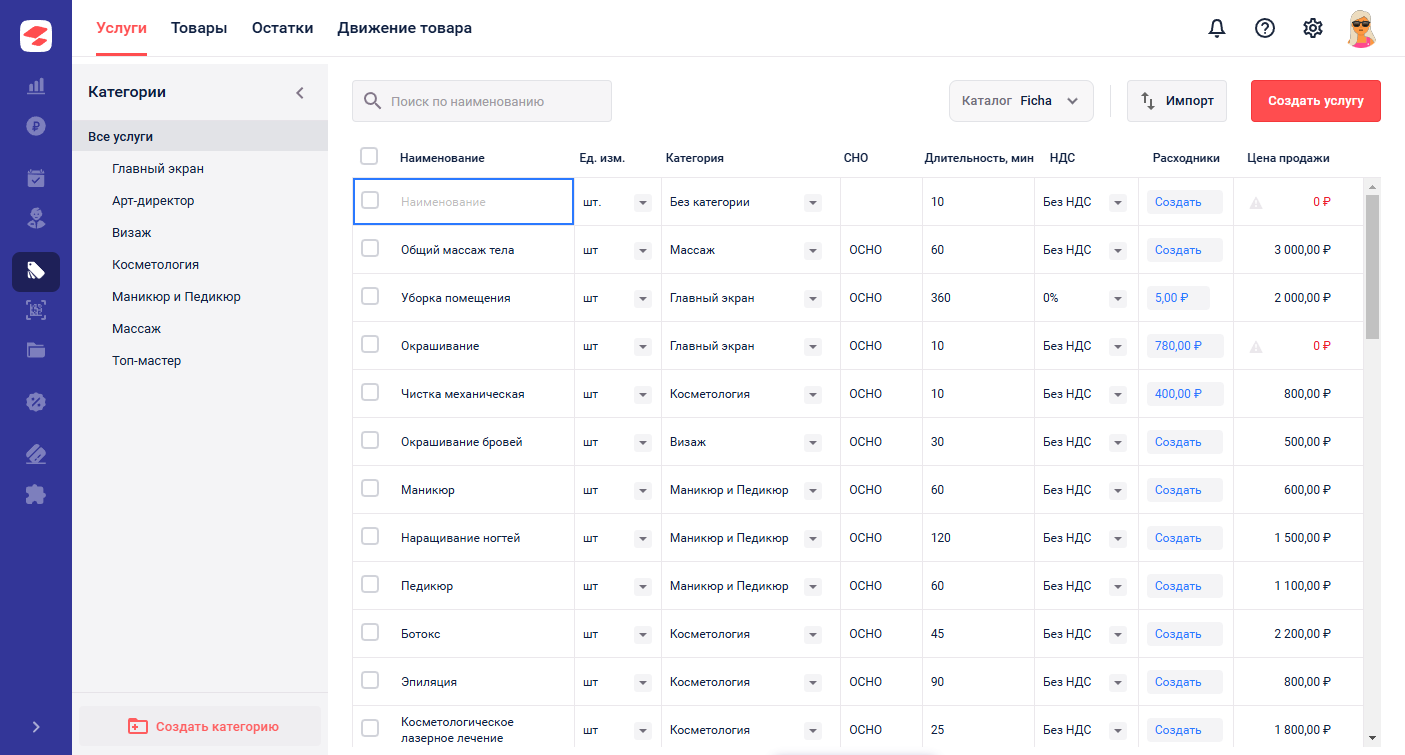This screenshot has width=1405, height=755.
Task: Open the bar chart analytics sidebar icon
Action: point(36,86)
